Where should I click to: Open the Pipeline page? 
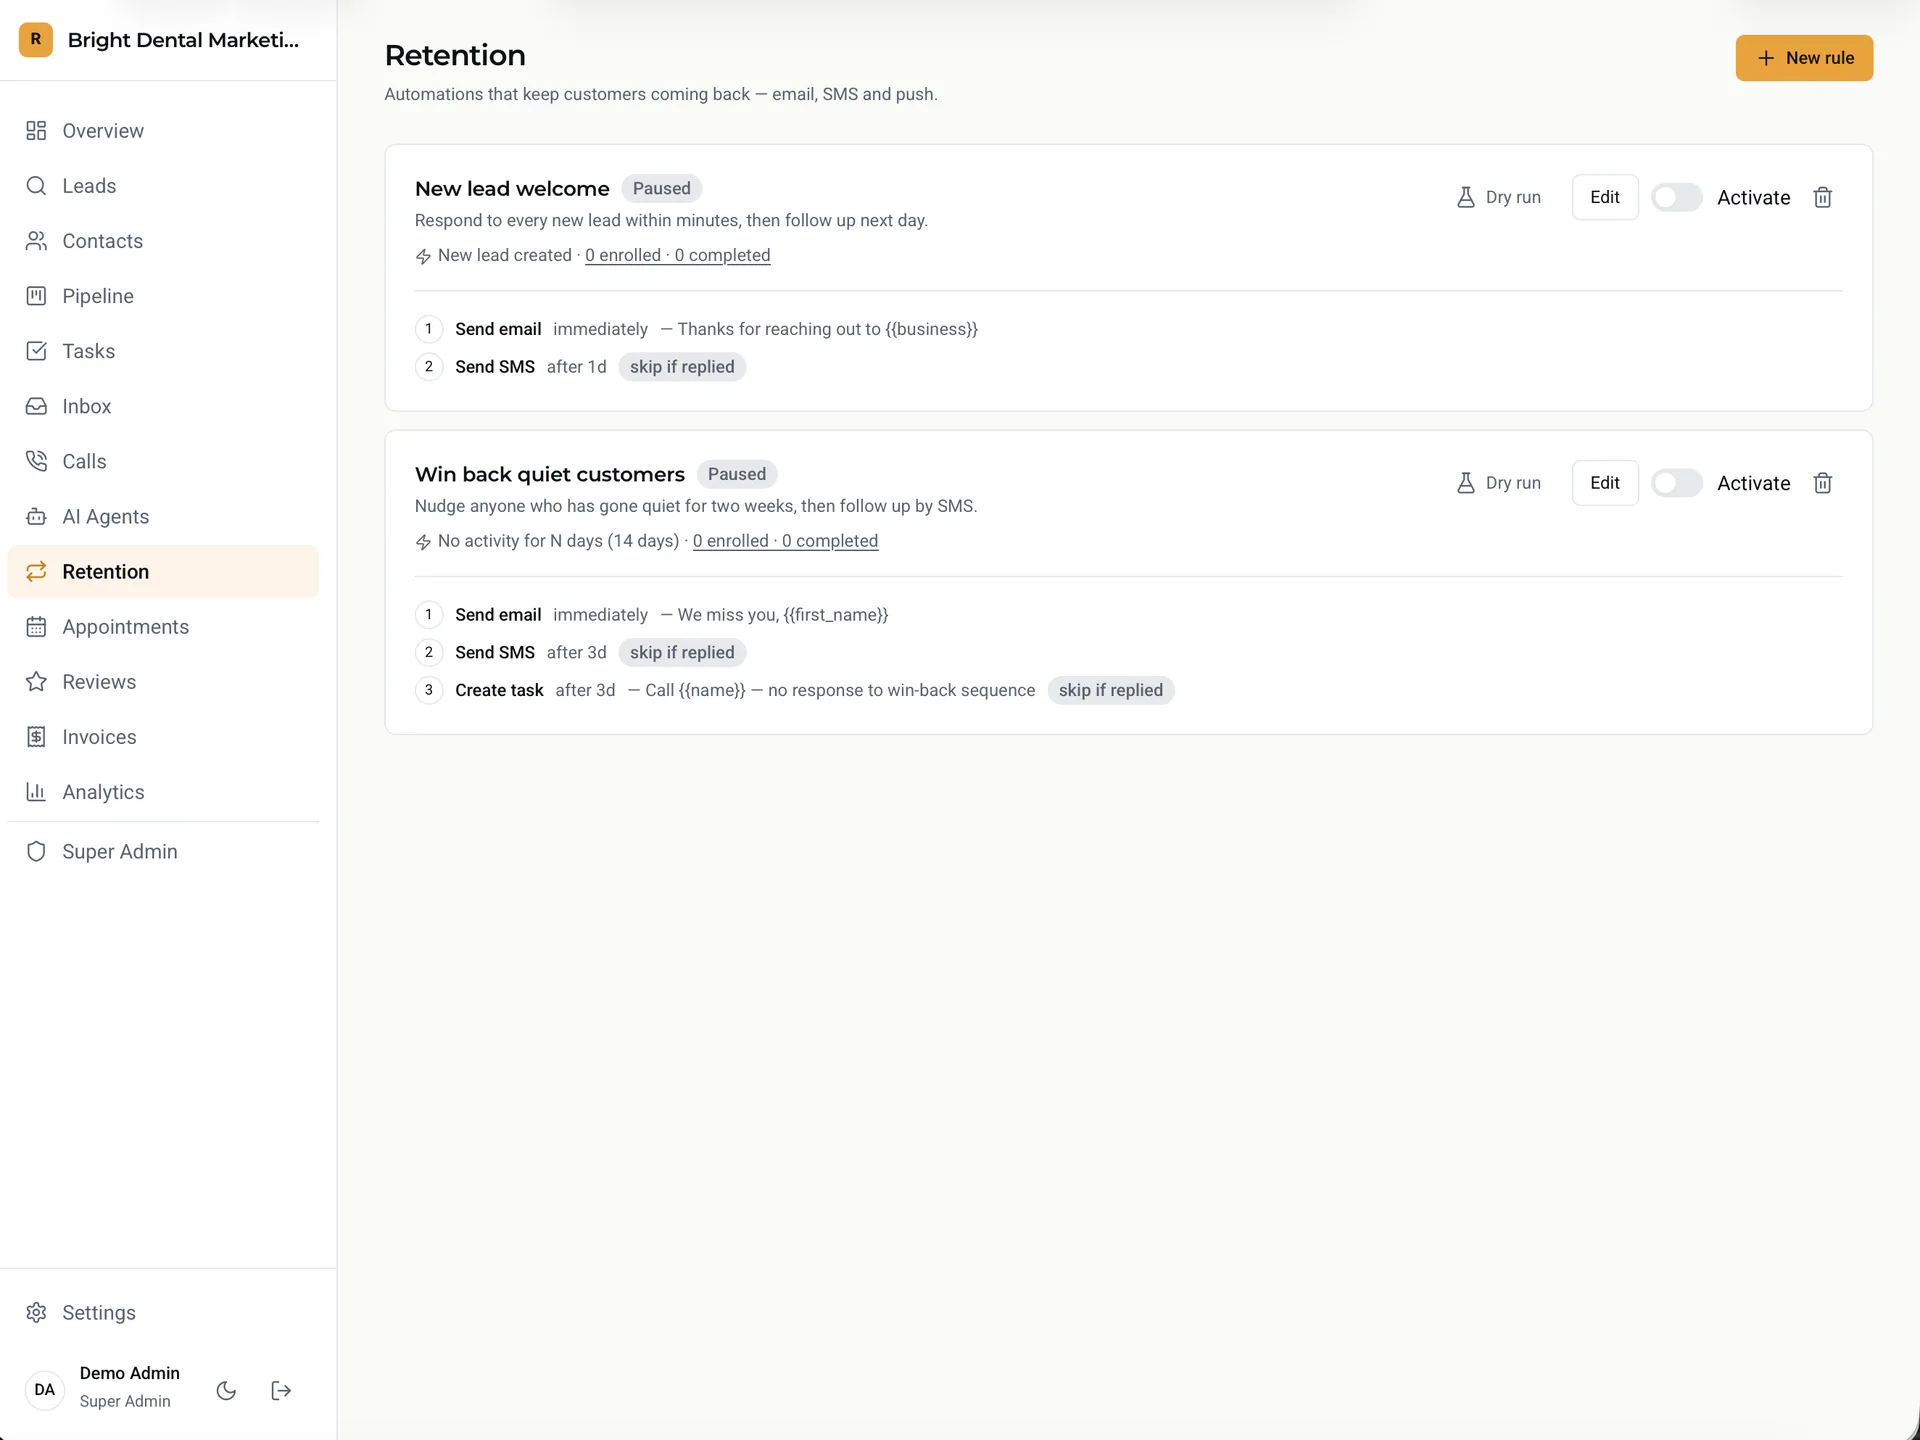(x=163, y=296)
